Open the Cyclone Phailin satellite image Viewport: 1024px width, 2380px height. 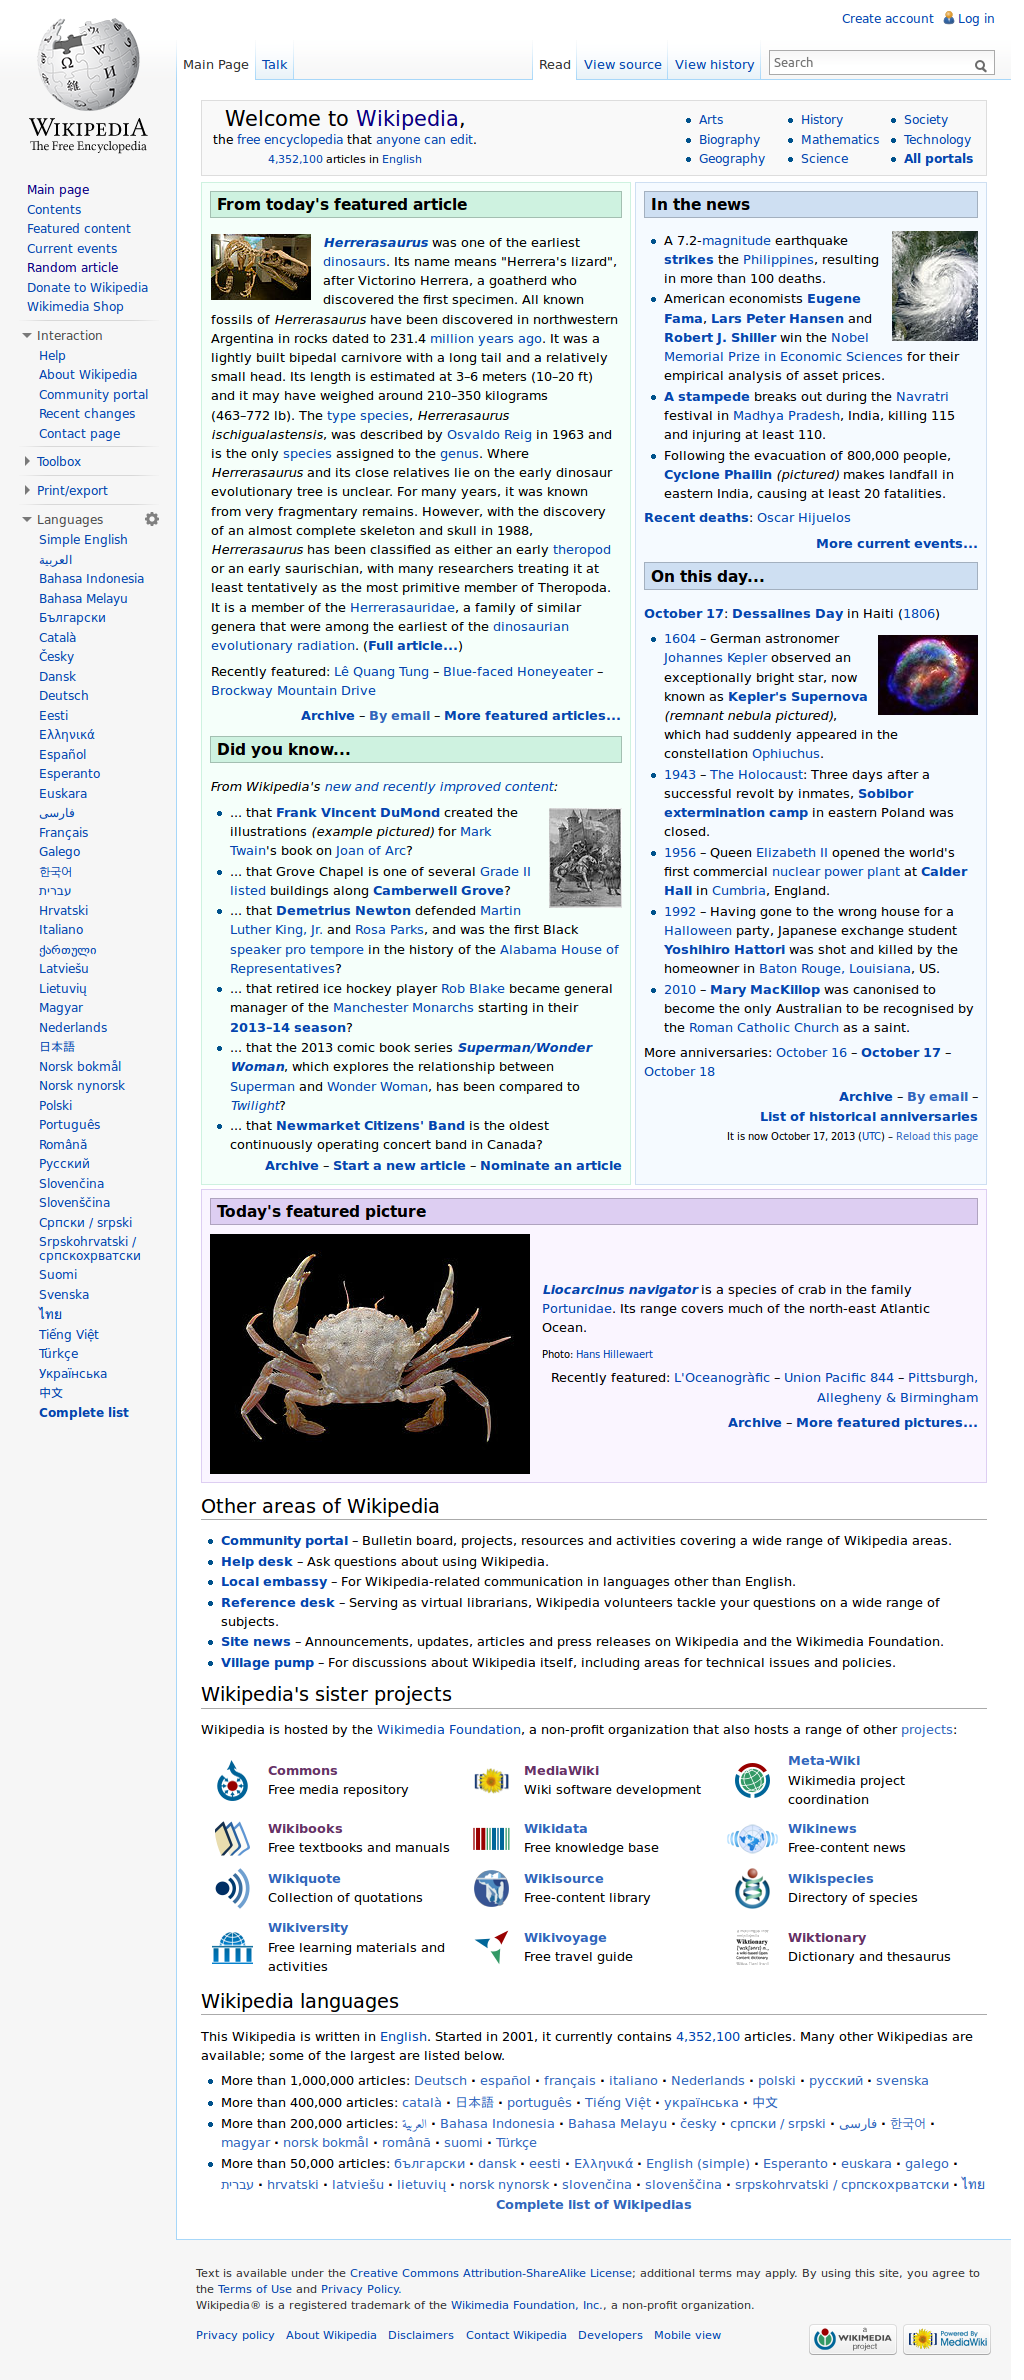click(x=935, y=286)
